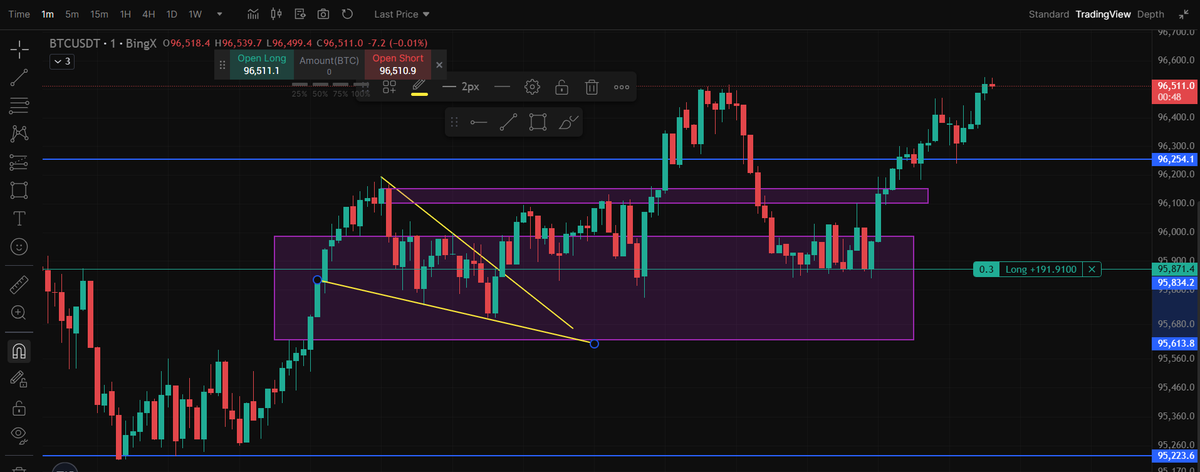Click the refresh/reset chart icon

(347, 15)
